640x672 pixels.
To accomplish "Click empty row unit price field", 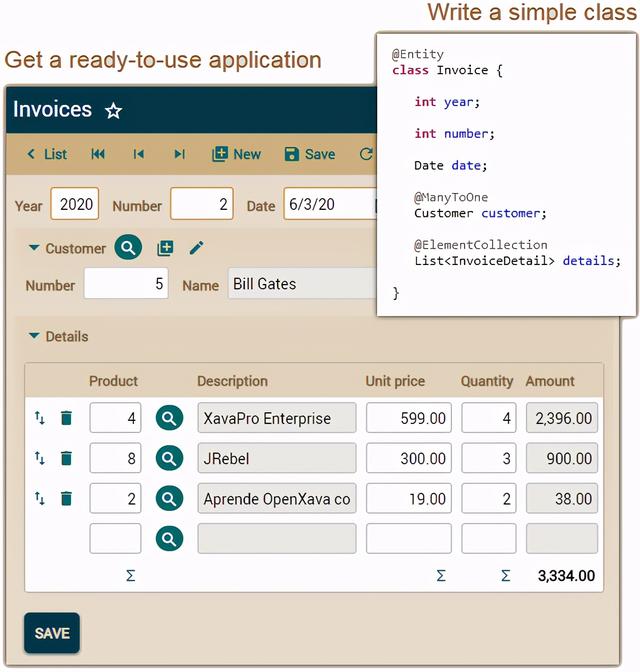I will (409, 539).
